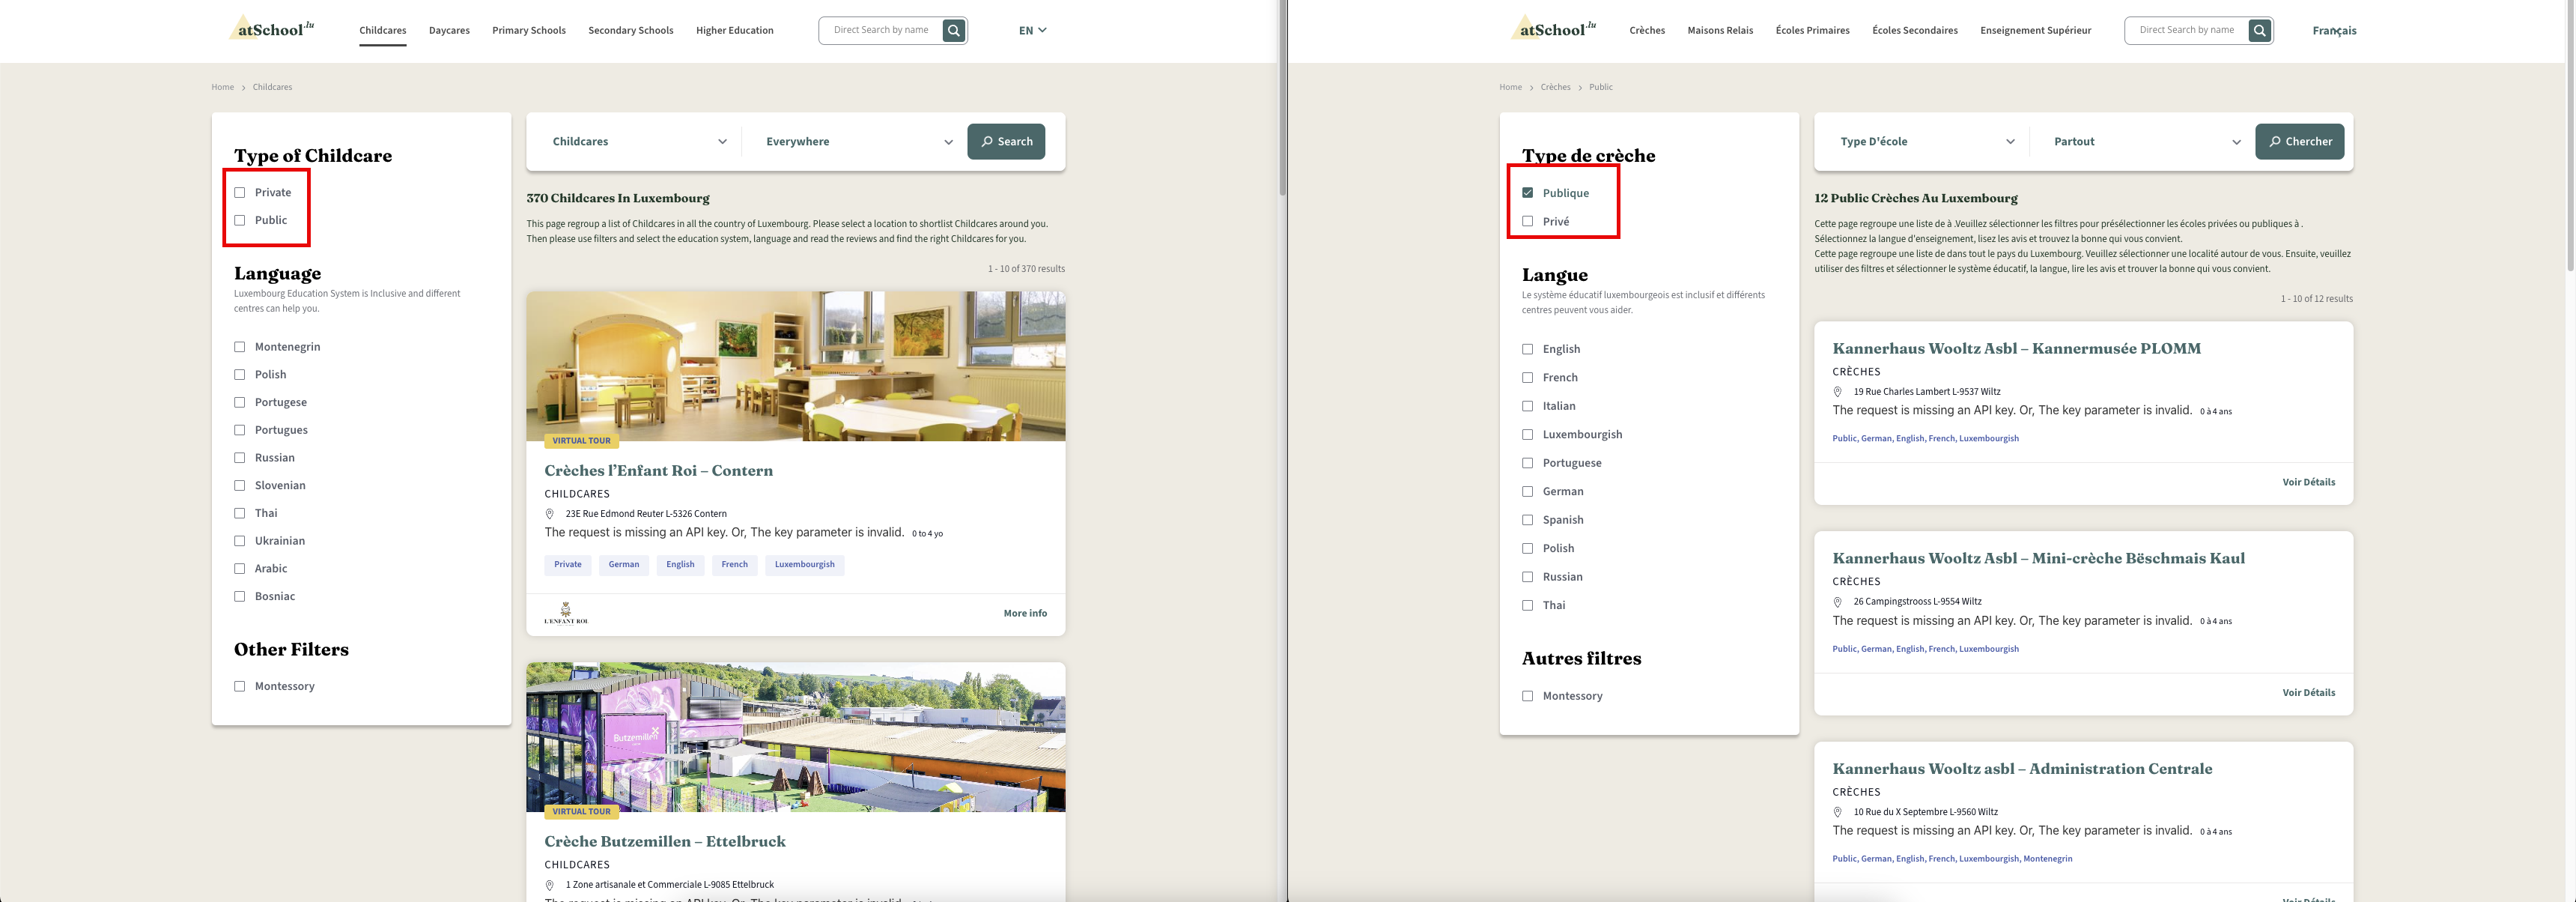Click Voir Détails for Mini-crèche Bëschmais Kaul
The width and height of the screenshot is (2576, 902).
pos(2308,692)
